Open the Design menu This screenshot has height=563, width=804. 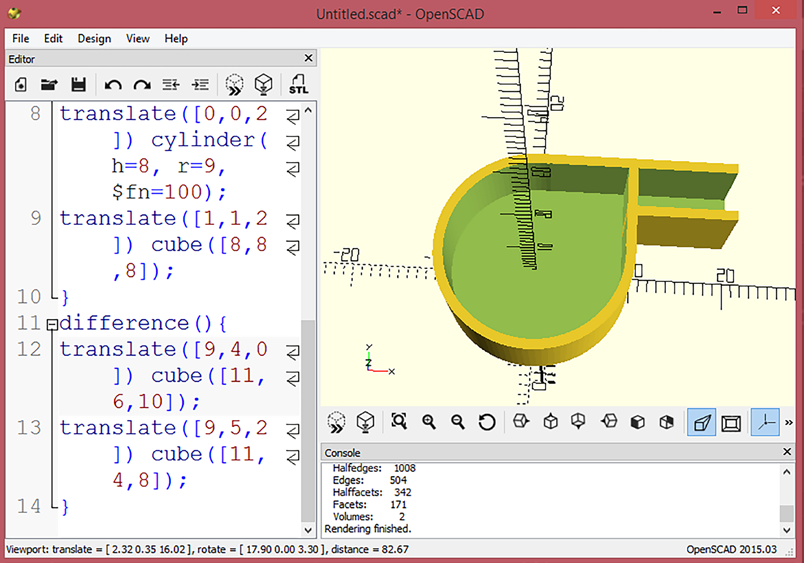tap(94, 38)
